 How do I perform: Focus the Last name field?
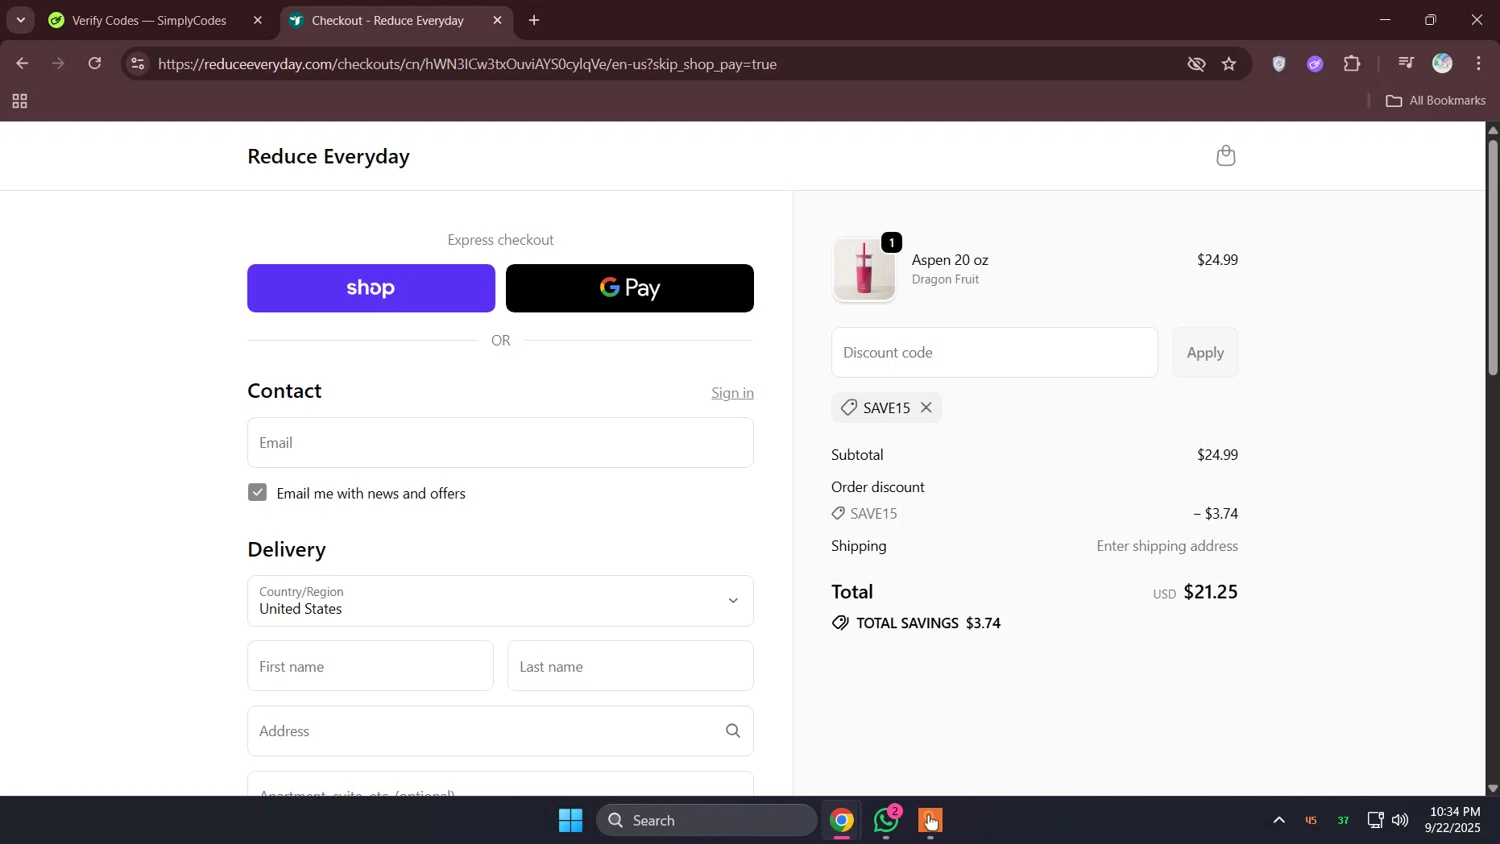tap(630, 666)
